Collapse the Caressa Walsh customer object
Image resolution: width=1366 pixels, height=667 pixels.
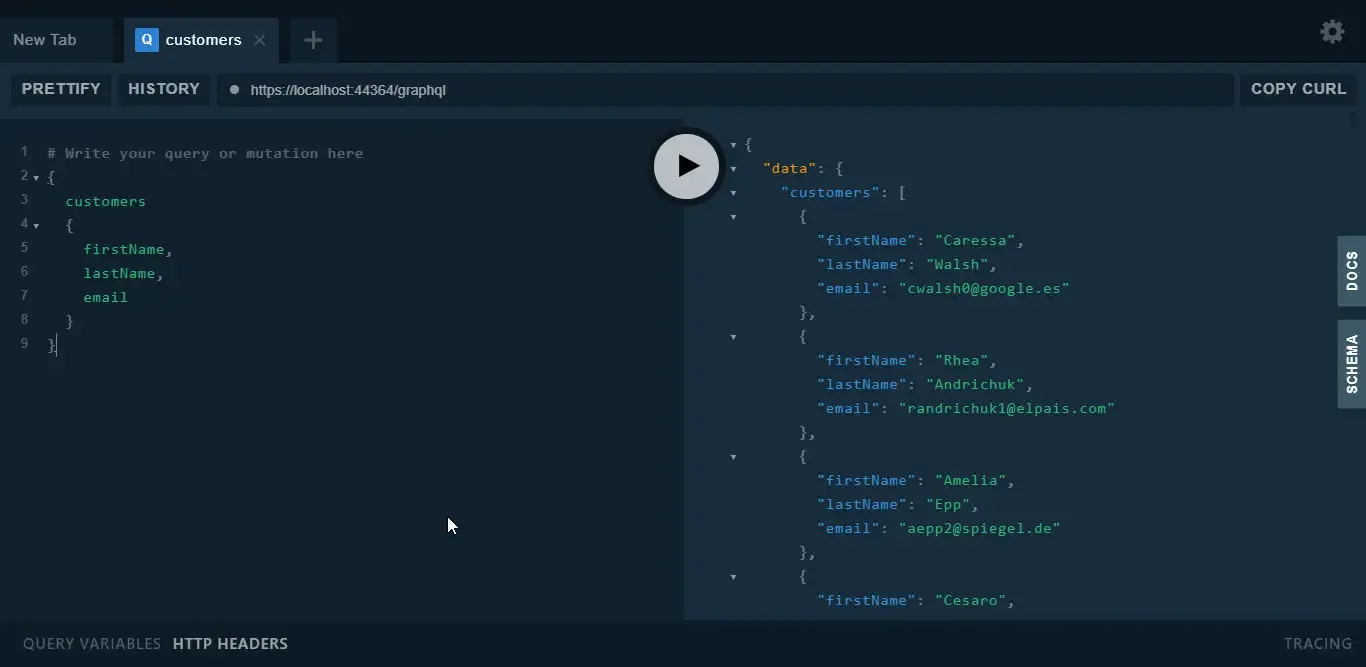tap(734, 218)
